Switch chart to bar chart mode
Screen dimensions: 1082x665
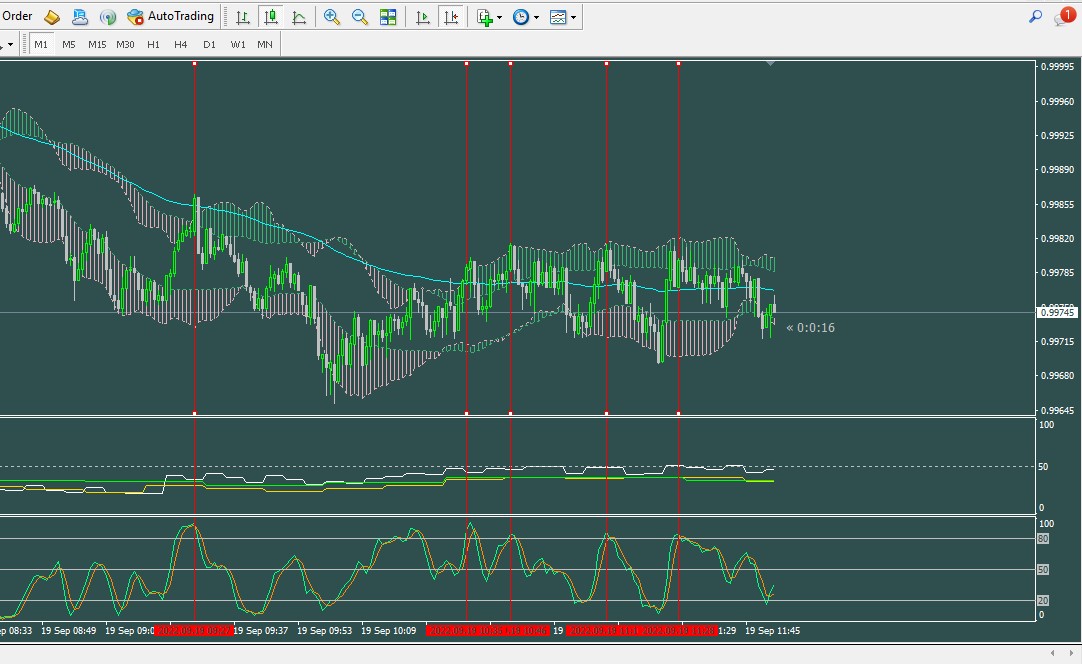[x=243, y=17]
